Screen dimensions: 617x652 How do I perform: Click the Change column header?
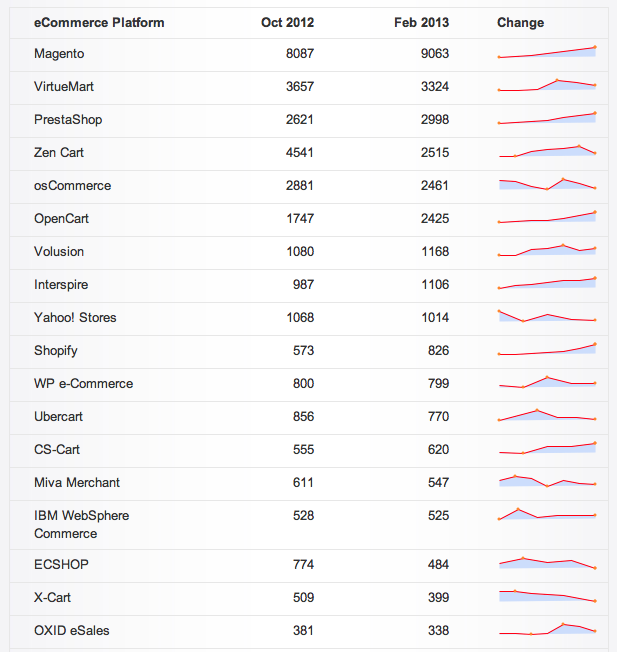point(520,22)
